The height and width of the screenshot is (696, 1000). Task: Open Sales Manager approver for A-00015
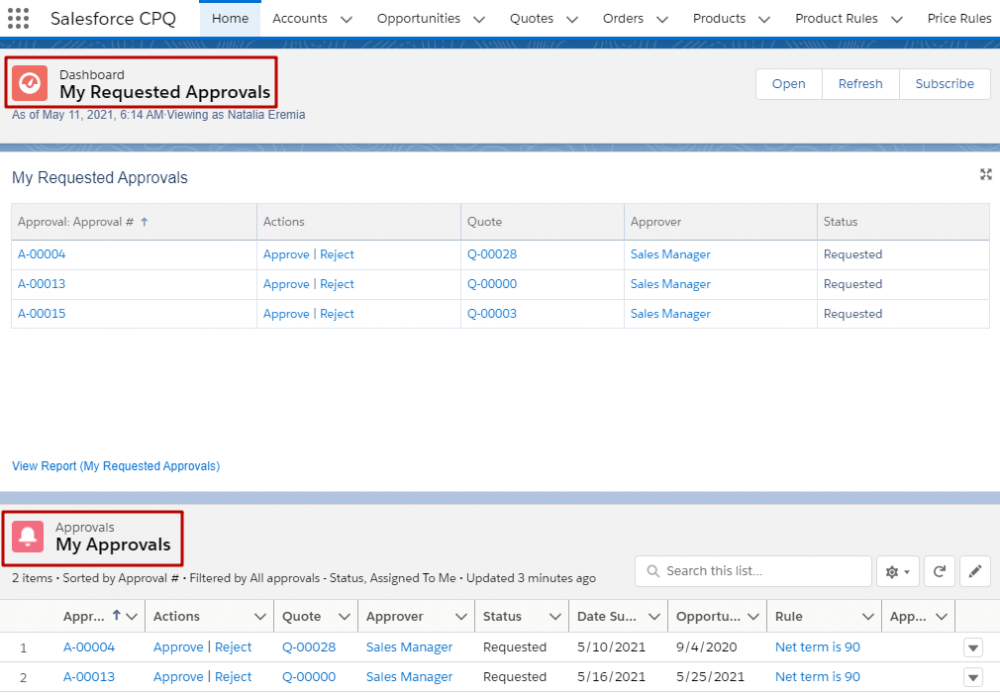pyautogui.click(x=670, y=314)
